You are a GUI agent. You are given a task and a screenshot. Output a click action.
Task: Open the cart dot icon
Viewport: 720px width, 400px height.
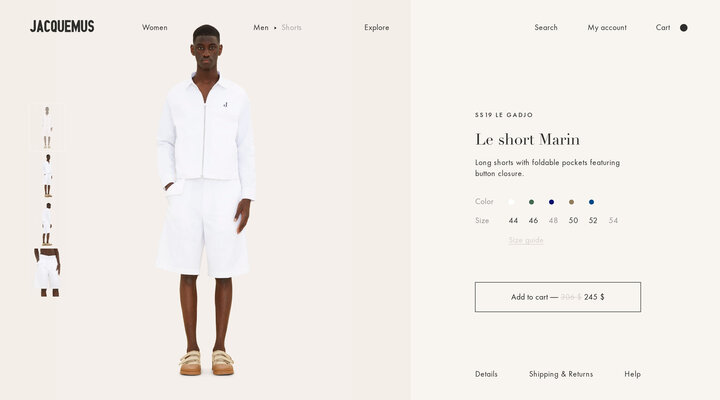(x=683, y=28)
